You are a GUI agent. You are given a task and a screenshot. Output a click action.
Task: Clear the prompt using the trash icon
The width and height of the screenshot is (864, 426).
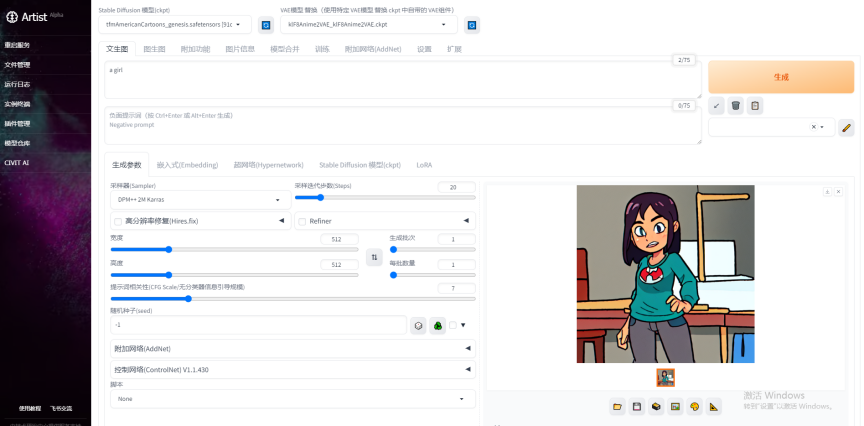point(736,105)
